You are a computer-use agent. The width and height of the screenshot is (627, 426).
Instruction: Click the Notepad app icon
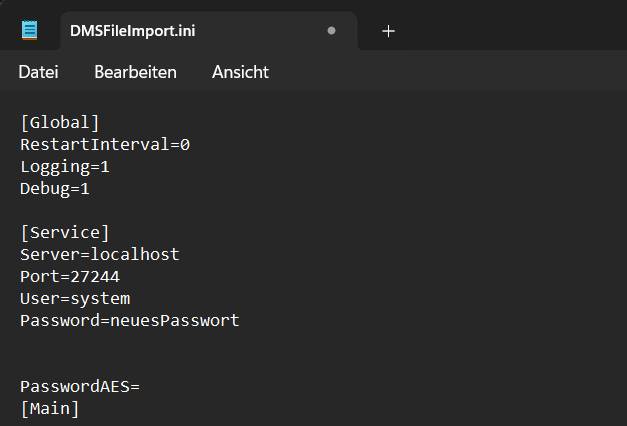[29, 30]
